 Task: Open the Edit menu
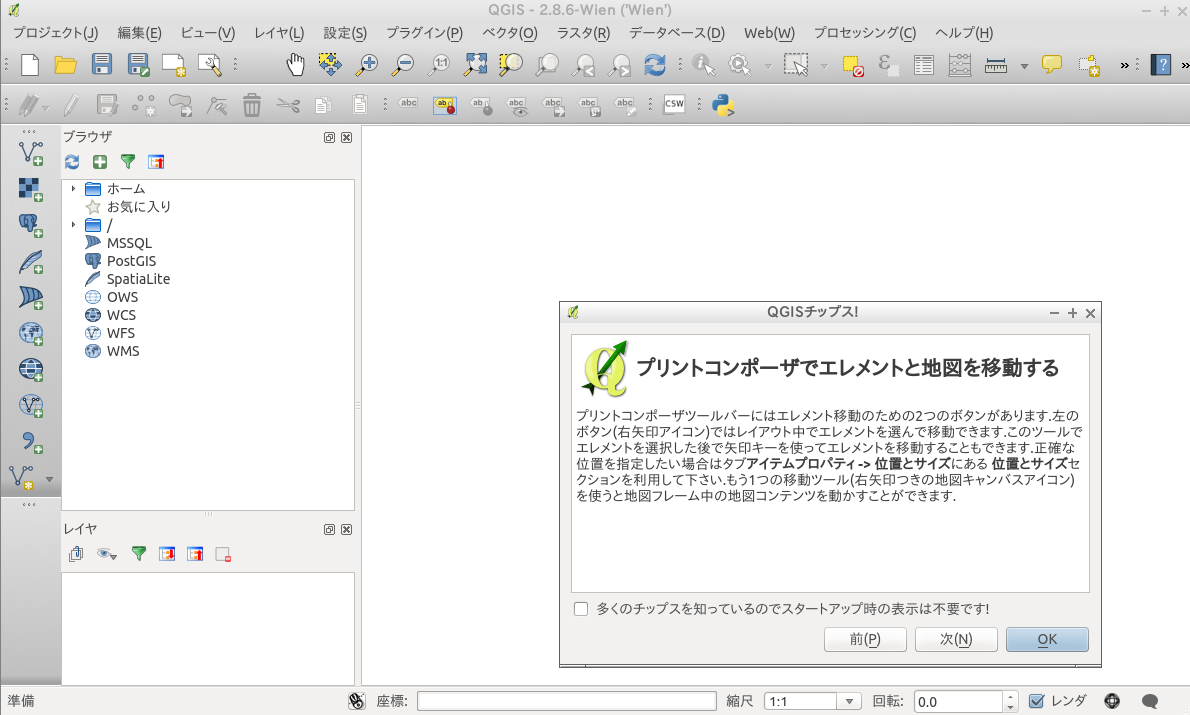click(139, 33)
